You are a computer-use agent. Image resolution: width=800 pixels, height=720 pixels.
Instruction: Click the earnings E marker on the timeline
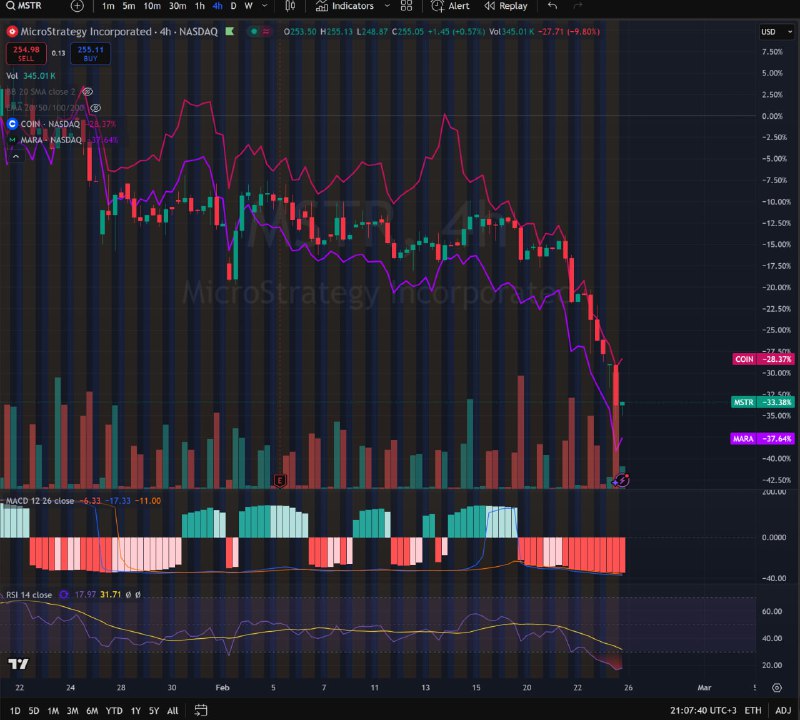pyautogui.click(x=280, y=480)
